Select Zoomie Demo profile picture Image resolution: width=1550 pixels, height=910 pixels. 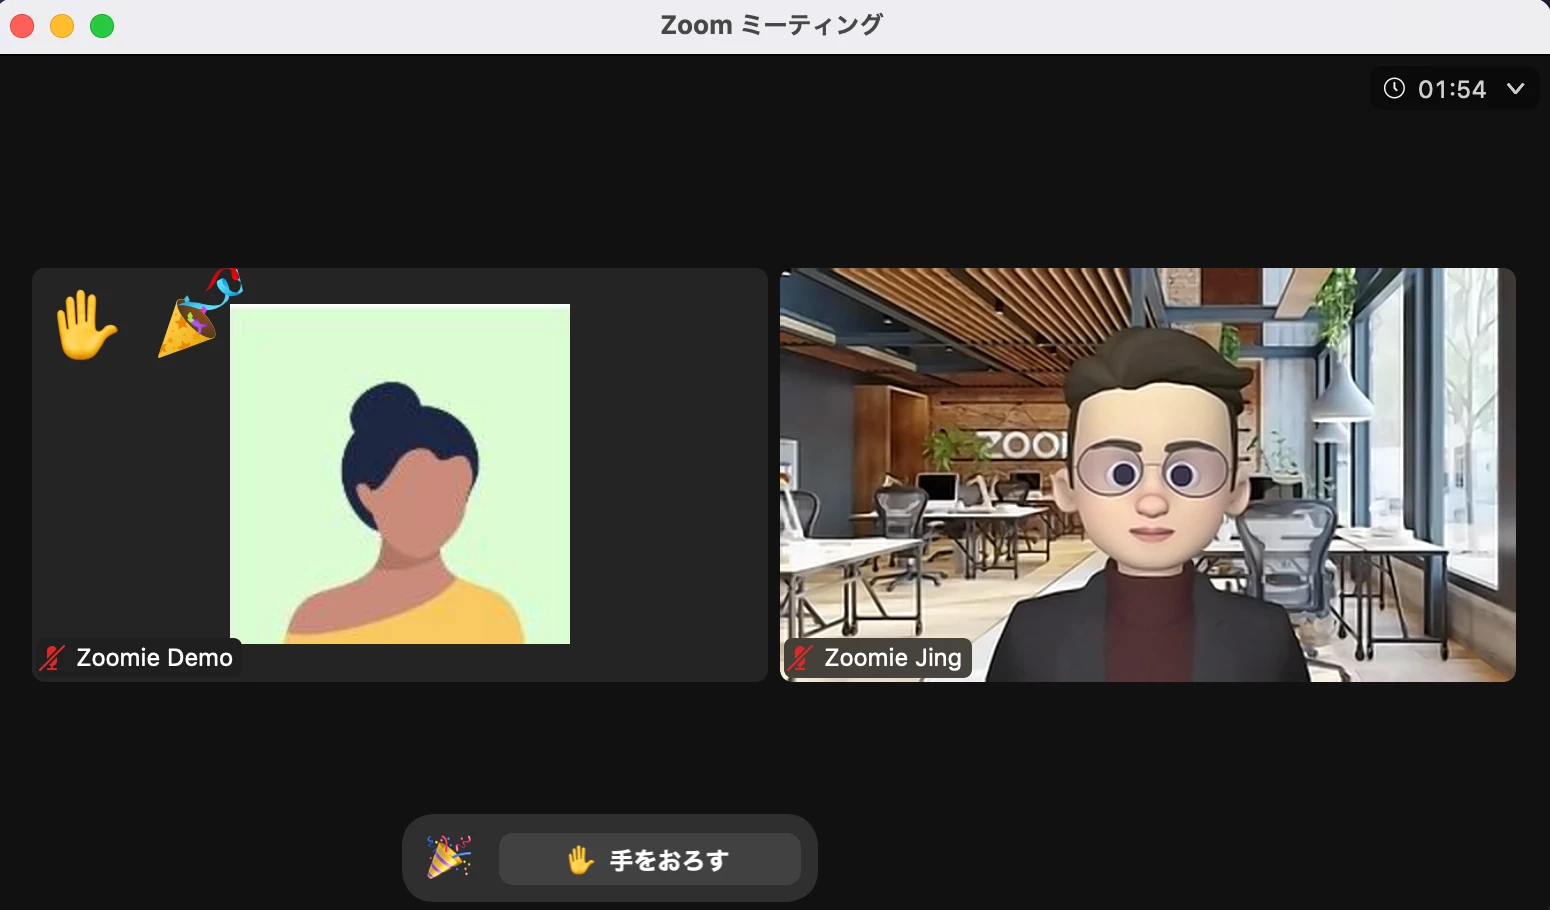400,474
